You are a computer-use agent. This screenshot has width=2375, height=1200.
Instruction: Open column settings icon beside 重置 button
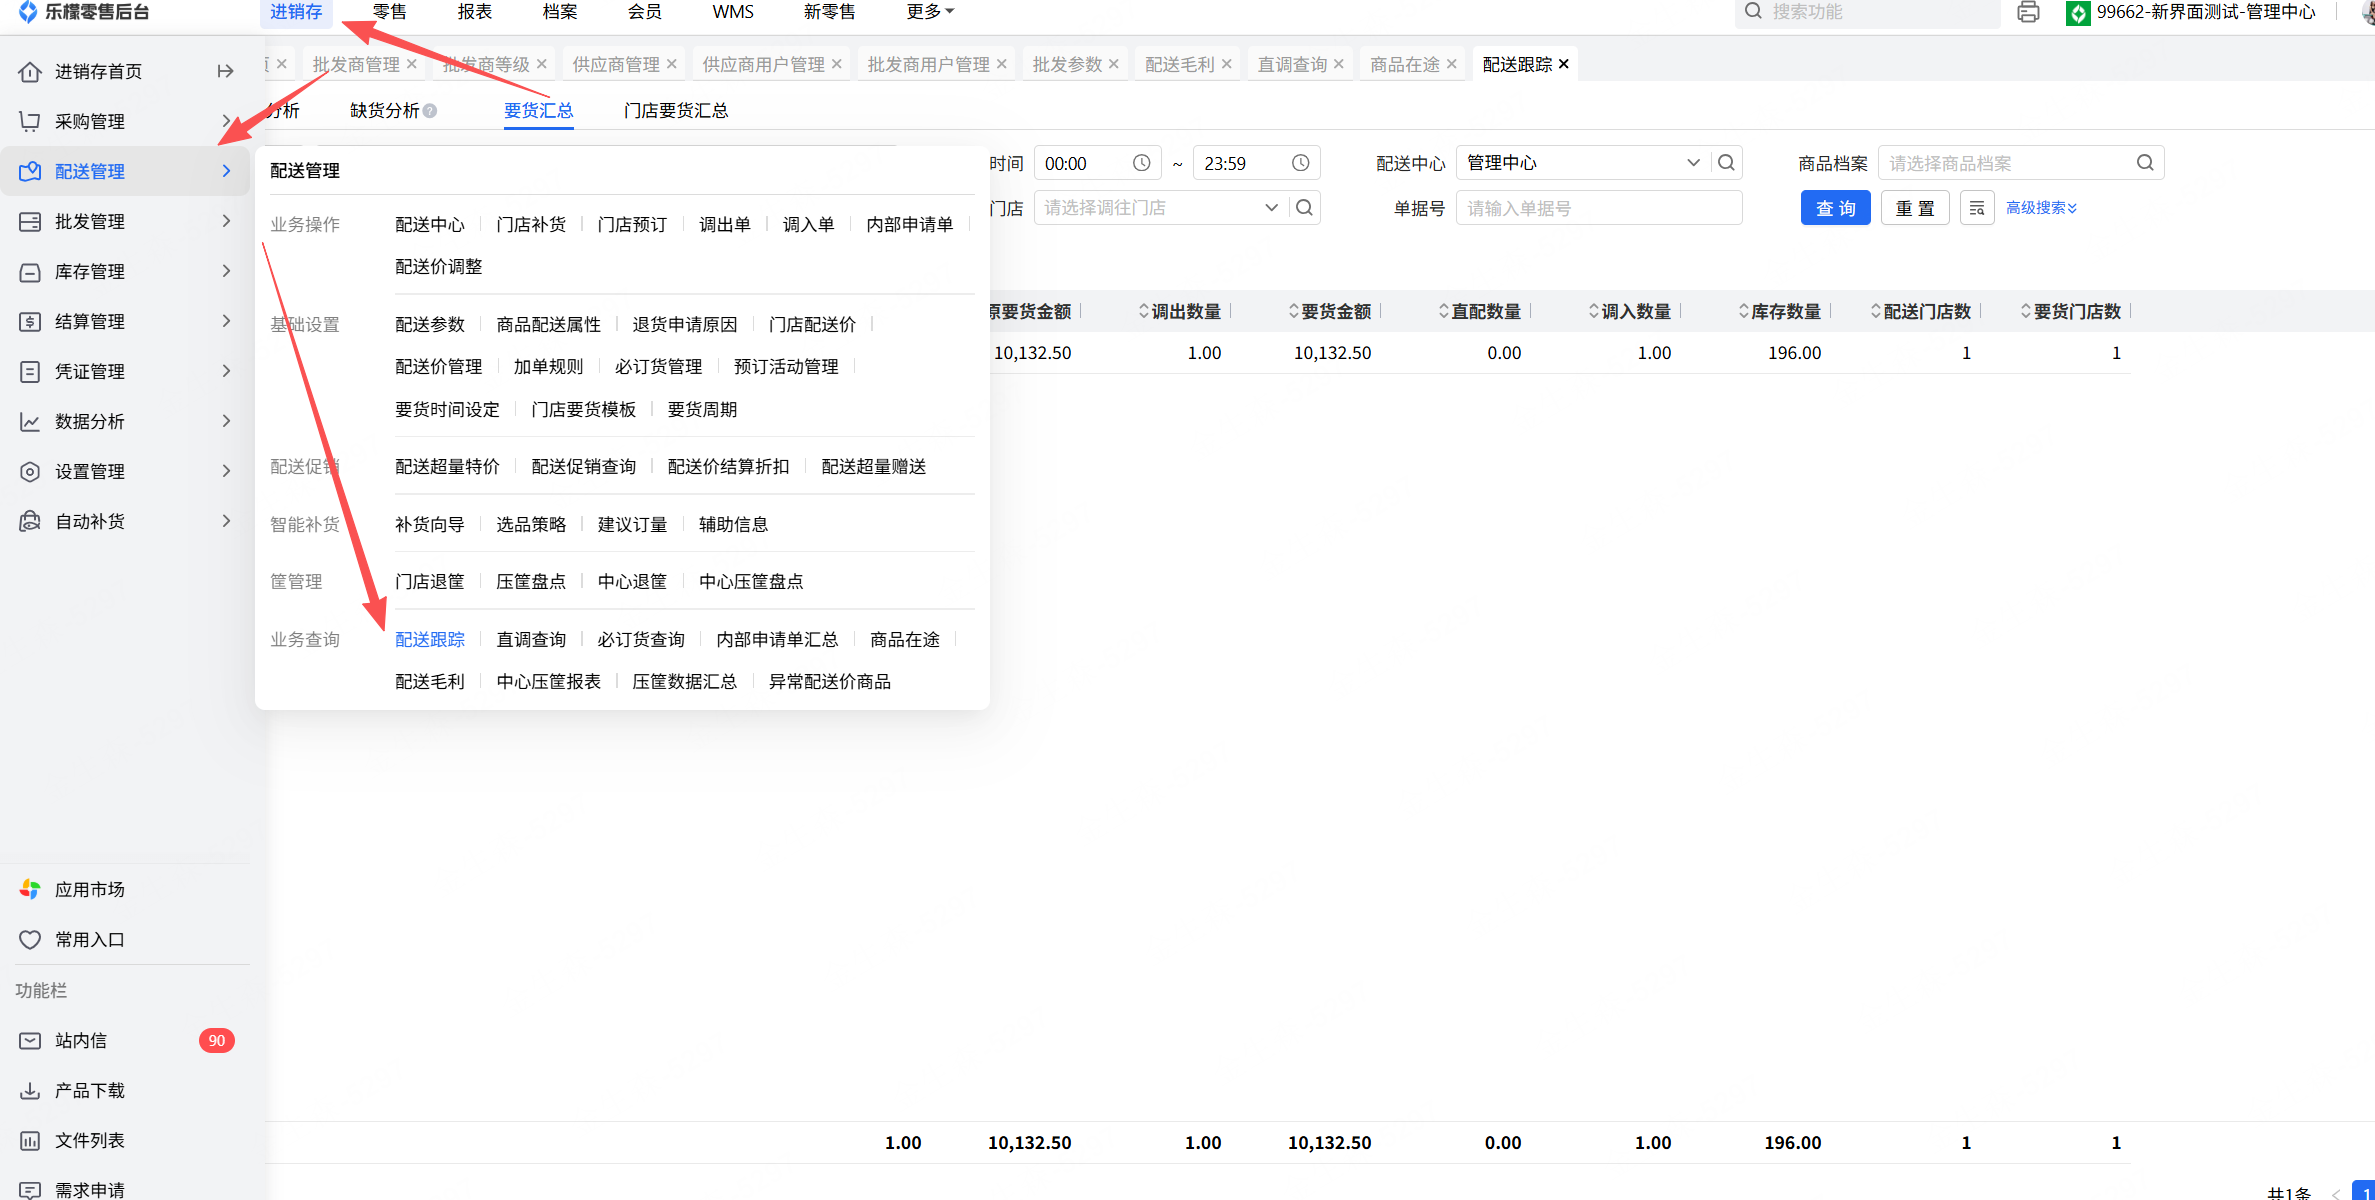pyautogui.click(x=1976, y=208)
